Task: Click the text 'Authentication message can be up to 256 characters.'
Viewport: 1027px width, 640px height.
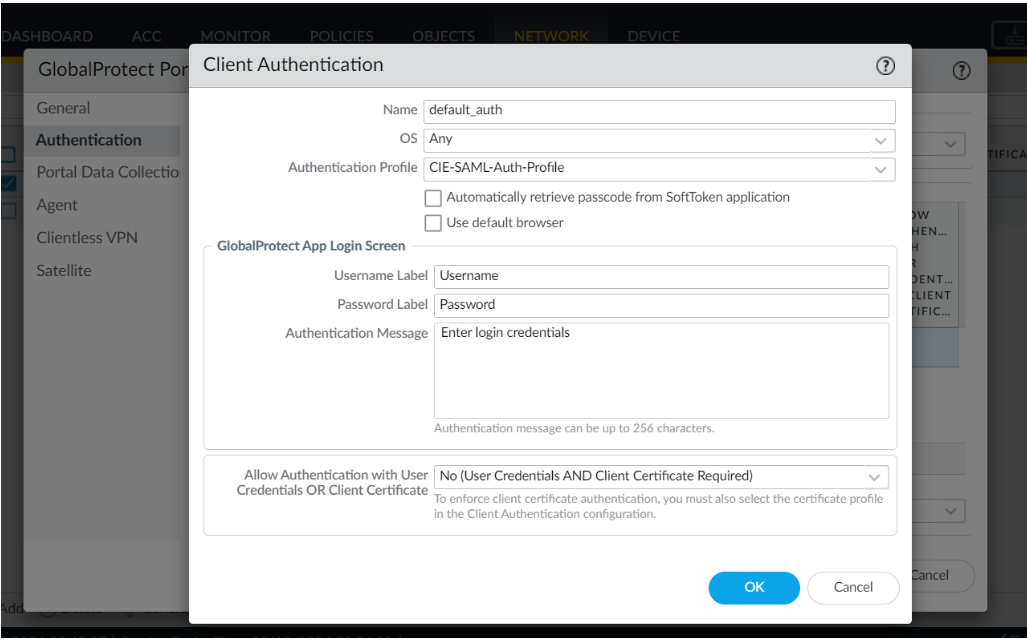Action: [574, 428]
